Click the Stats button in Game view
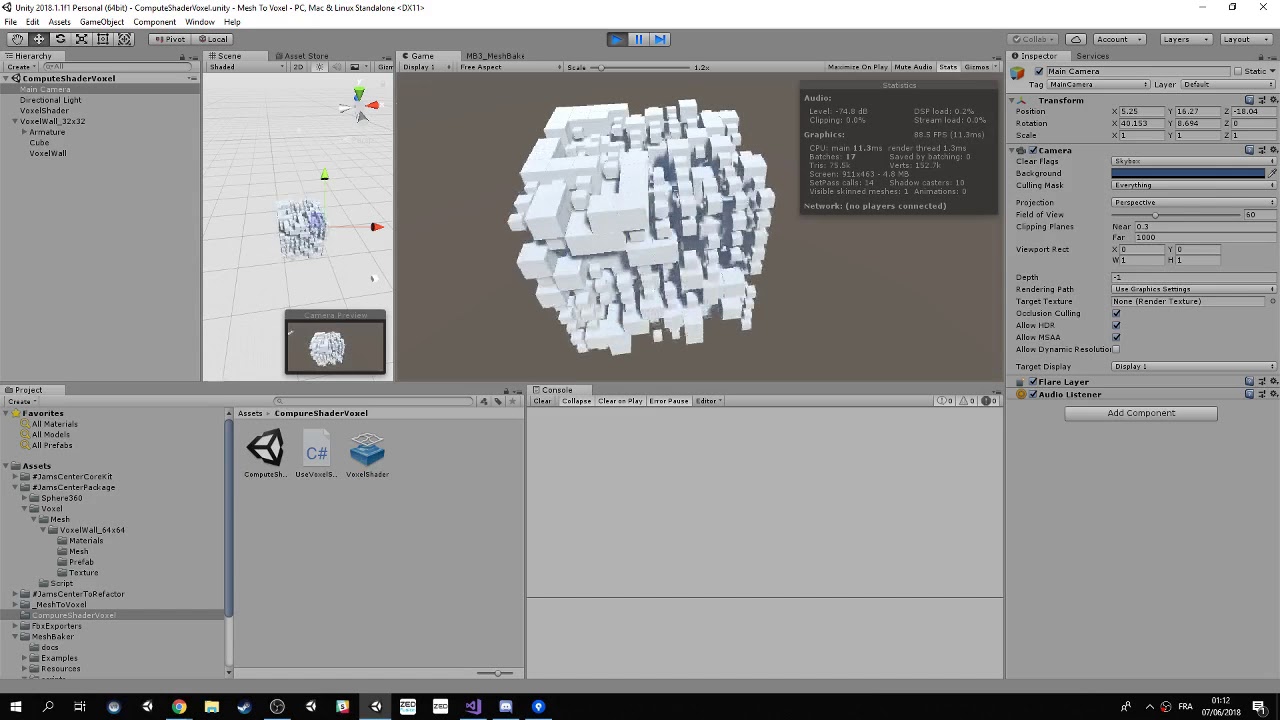 pos(948,67)
